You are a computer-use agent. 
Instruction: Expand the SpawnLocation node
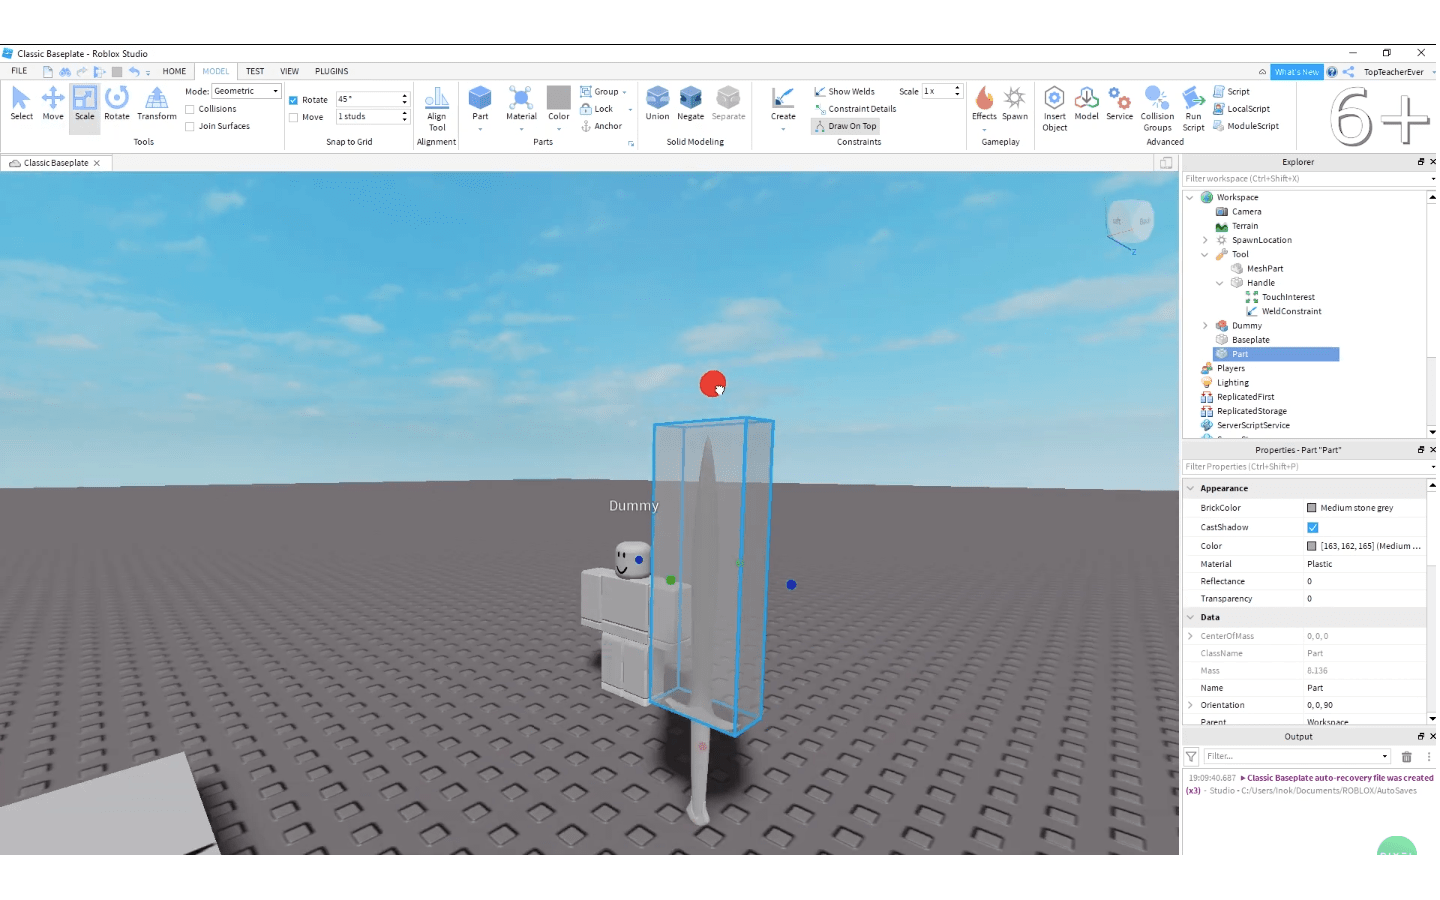click(1204, 240)
